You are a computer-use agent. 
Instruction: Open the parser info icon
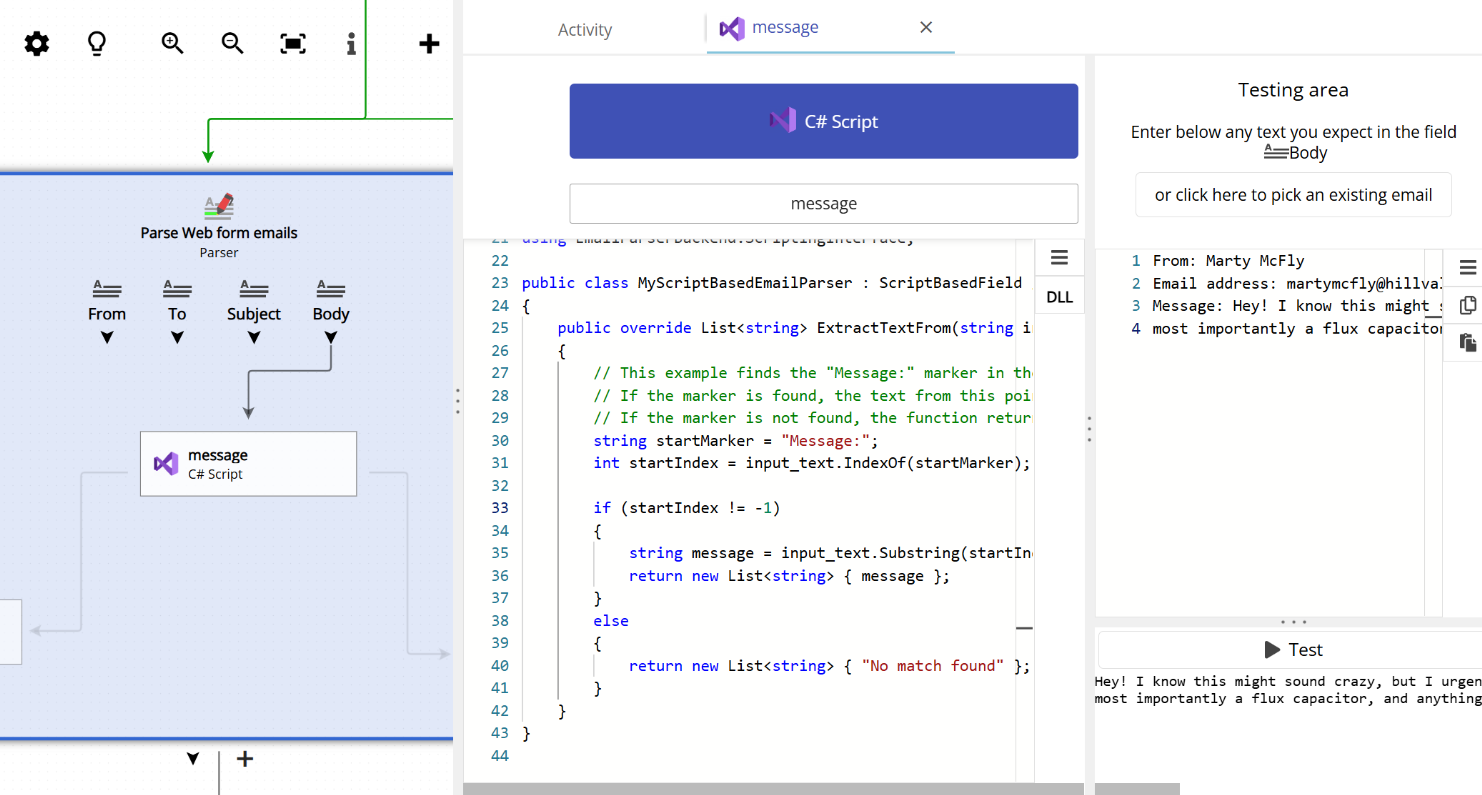[x=350, y=43]
